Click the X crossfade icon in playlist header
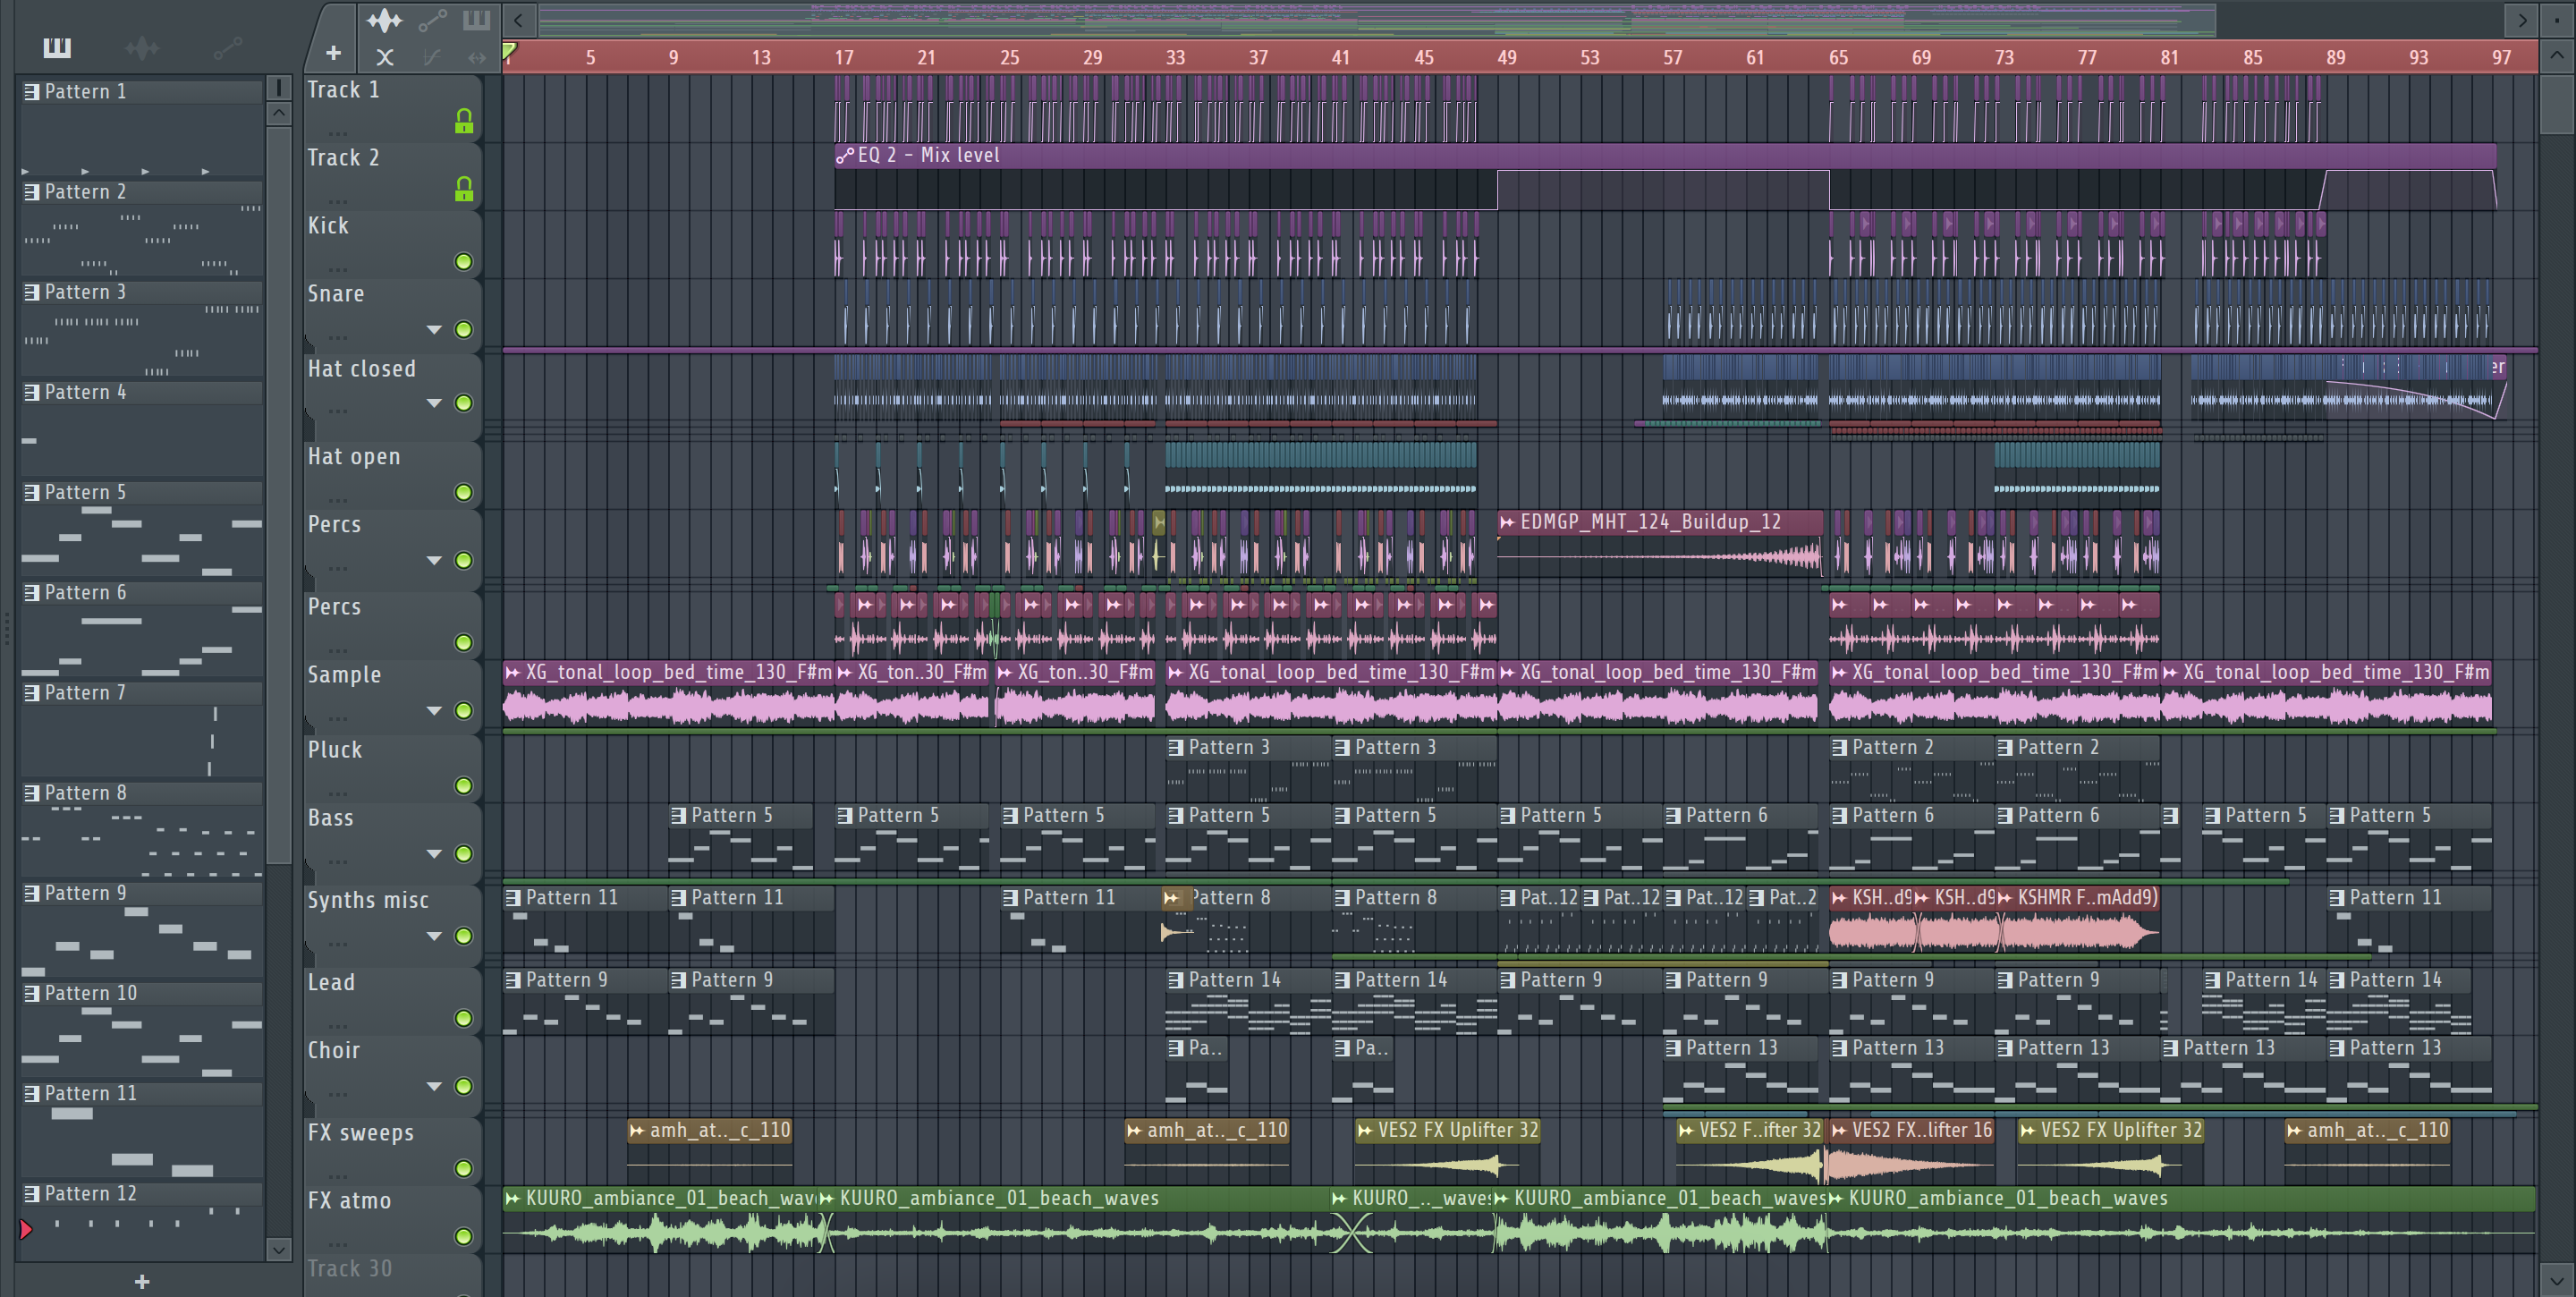The height and width of the screenshot is (1297, 2576). (x=384, y=57)
